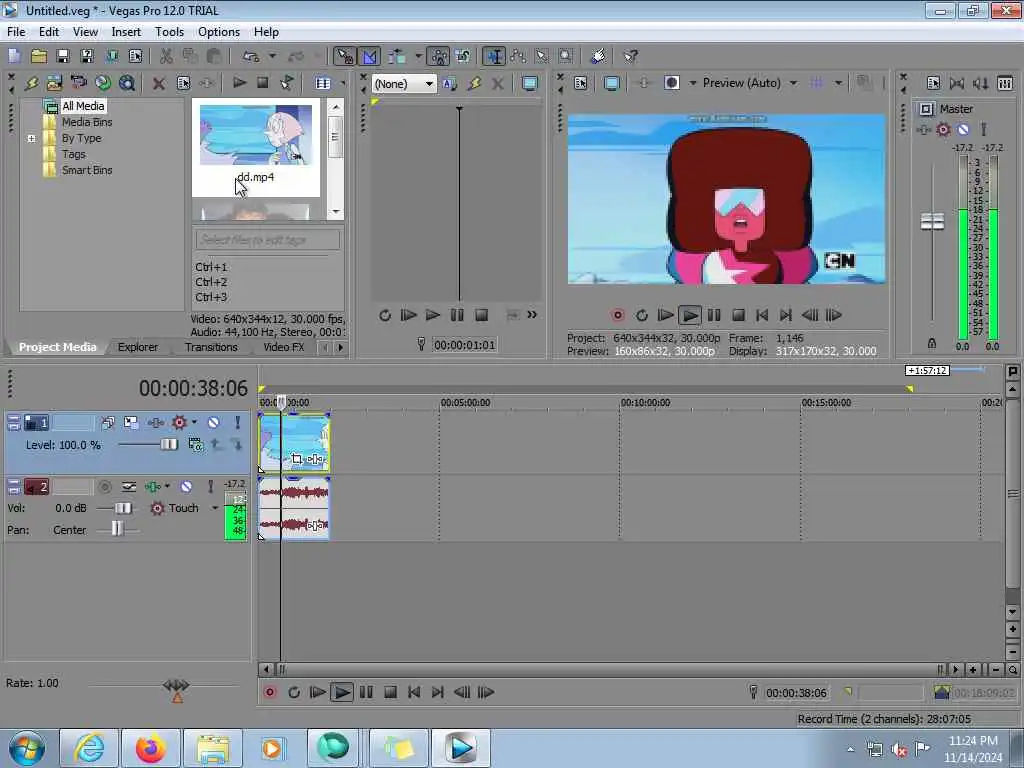
Task: Toggle Auto Ripple icon
Action: (396, 56)
